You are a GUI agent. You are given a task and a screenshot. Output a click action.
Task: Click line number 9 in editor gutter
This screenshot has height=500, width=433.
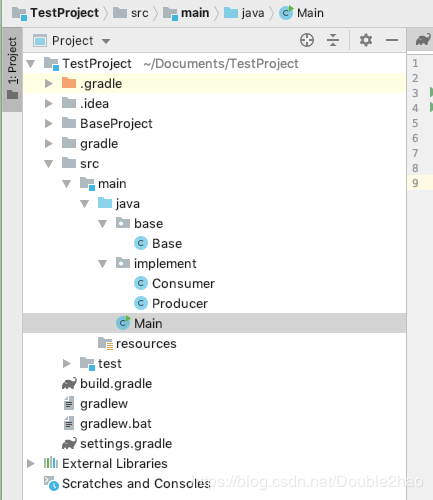coord(415,183)
